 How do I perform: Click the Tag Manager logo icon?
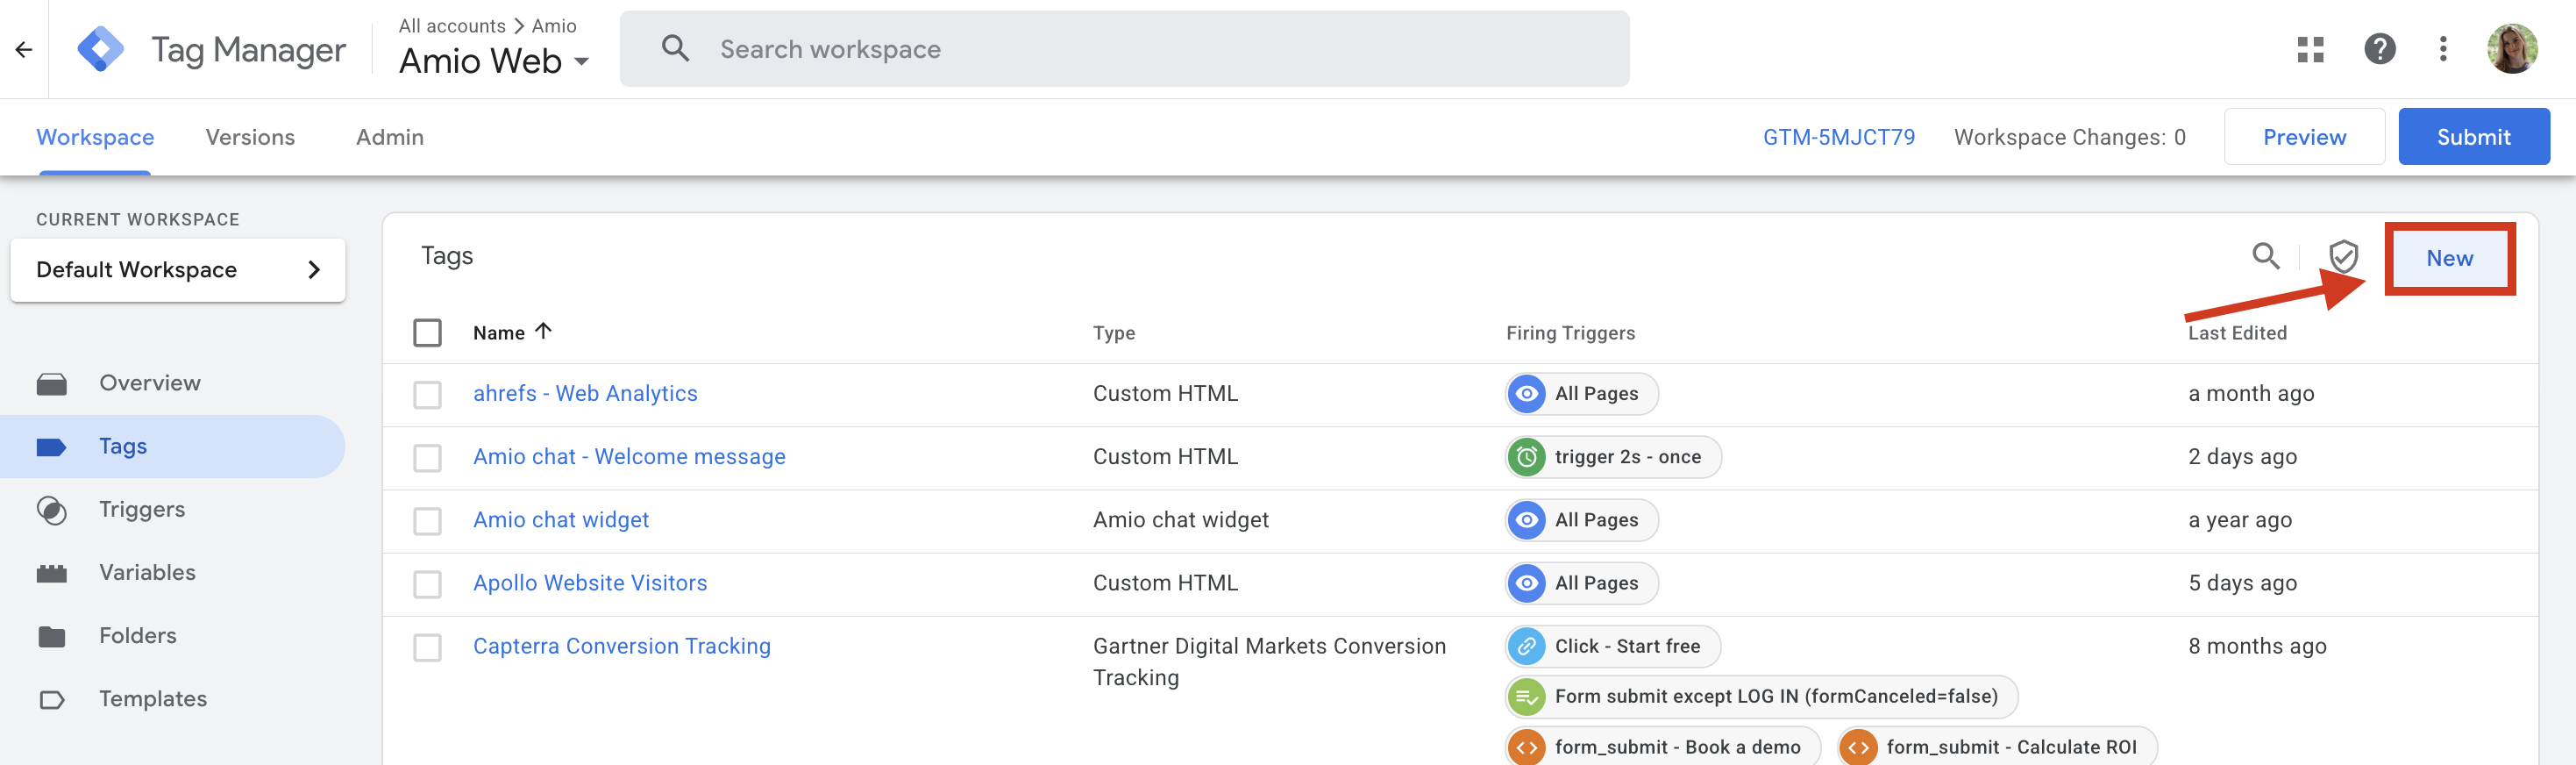[x=101, y=49]
